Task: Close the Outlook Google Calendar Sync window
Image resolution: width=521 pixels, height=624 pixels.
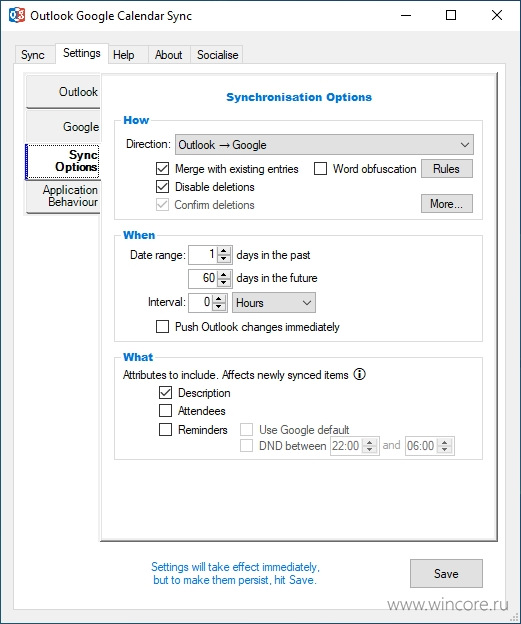Action: click(497, 16)
